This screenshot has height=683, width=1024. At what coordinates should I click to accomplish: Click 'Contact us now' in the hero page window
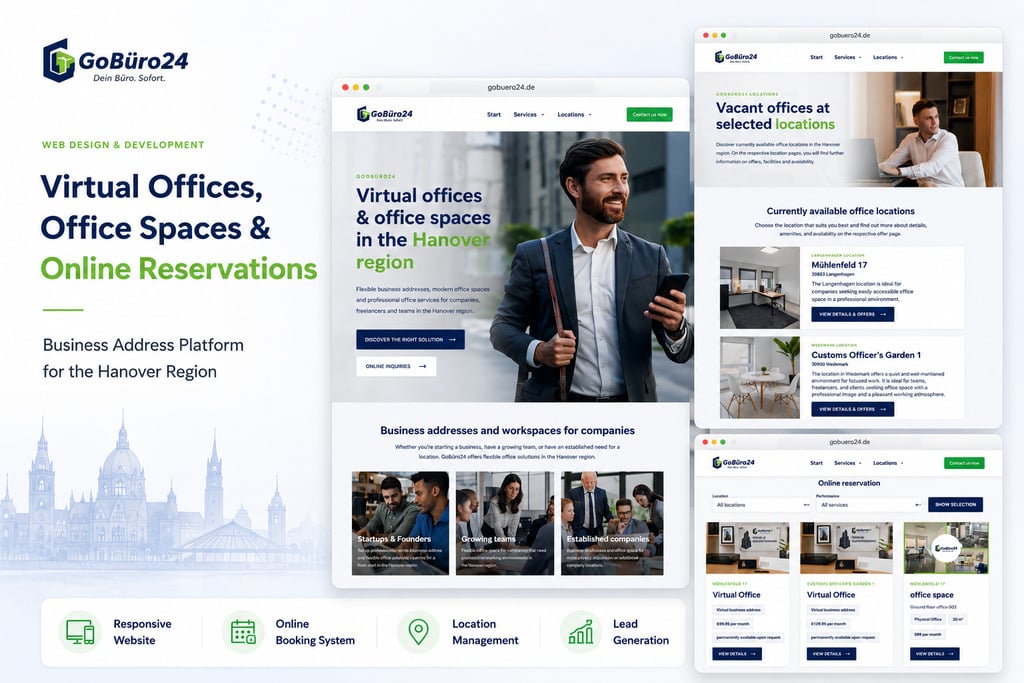tap(649, 114)
